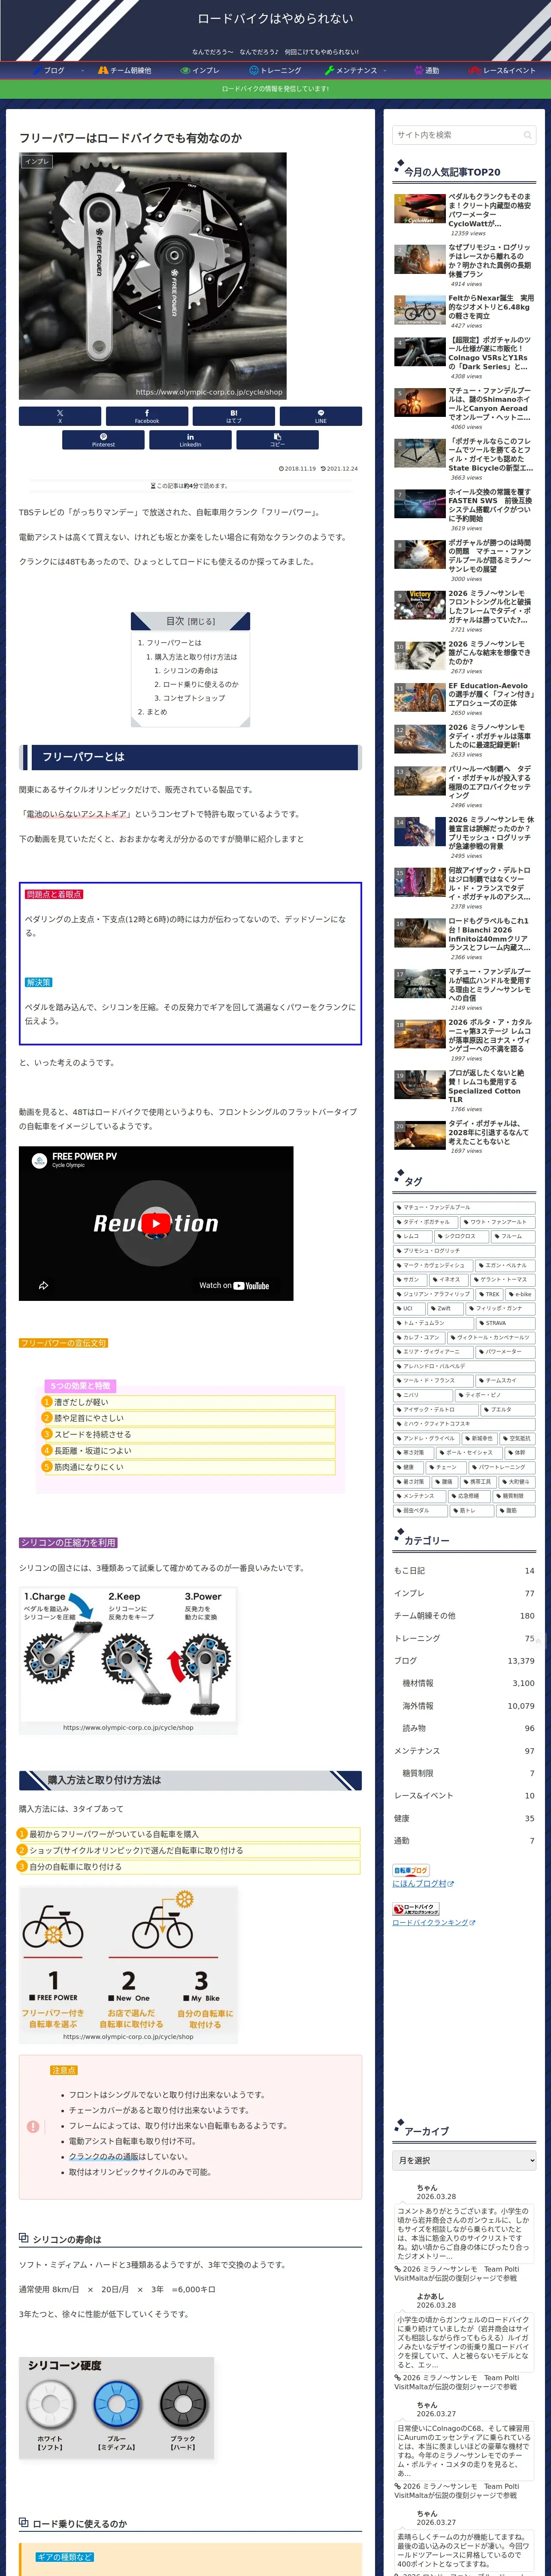
Task: Click the search magnifier icon in sidebar
Action: coord(527,135)
